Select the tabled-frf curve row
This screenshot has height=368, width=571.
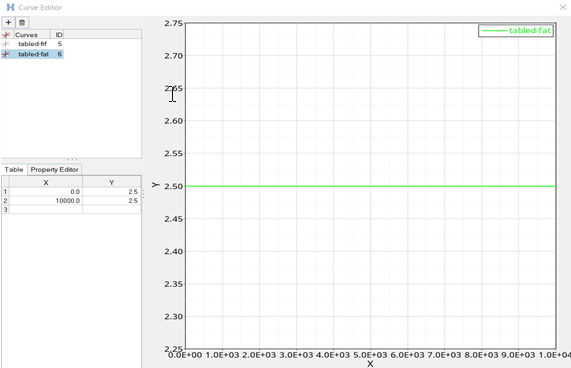point(32,44)
